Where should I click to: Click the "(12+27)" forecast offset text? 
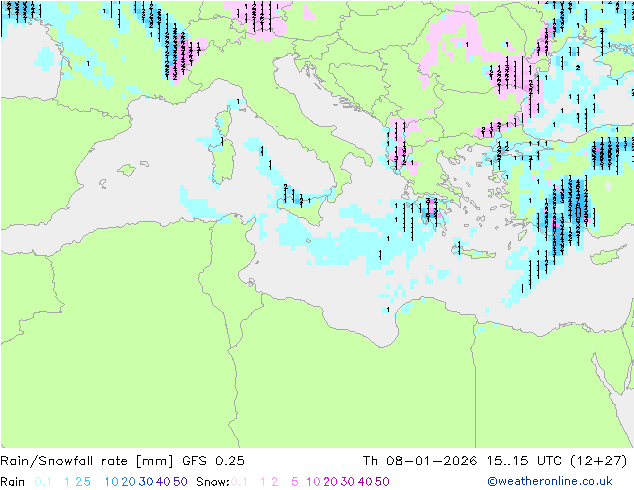coord(599,461)
